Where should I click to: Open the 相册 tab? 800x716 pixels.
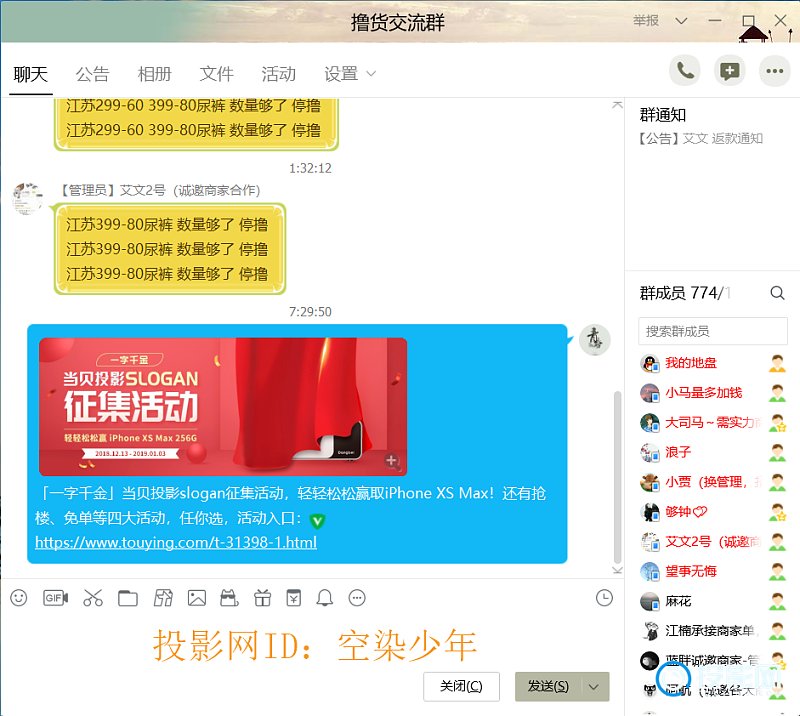coord(155,74)
